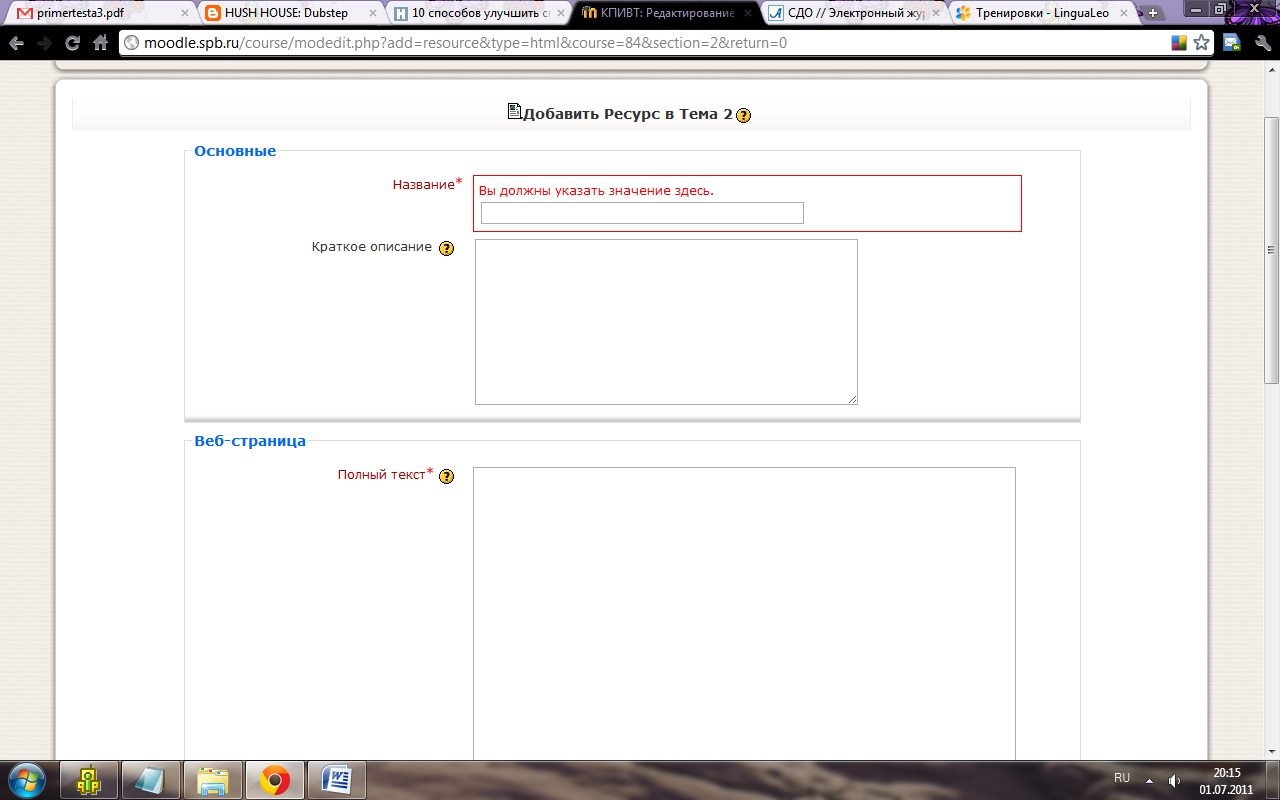Screen dimensions: 1280x800
Task: Bookmark this page with the star icon
Action: point(1201,43)
